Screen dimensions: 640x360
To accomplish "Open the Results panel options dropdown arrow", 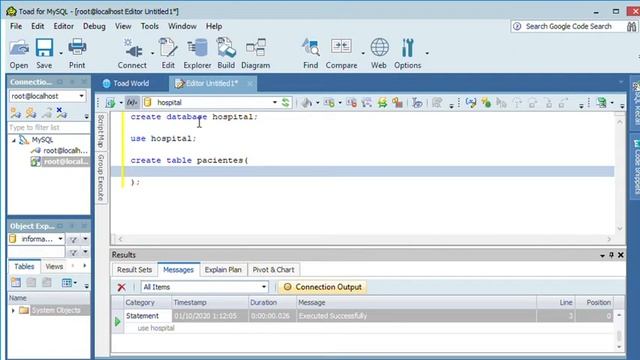I will pyautogui.click(x=602, y=256).
